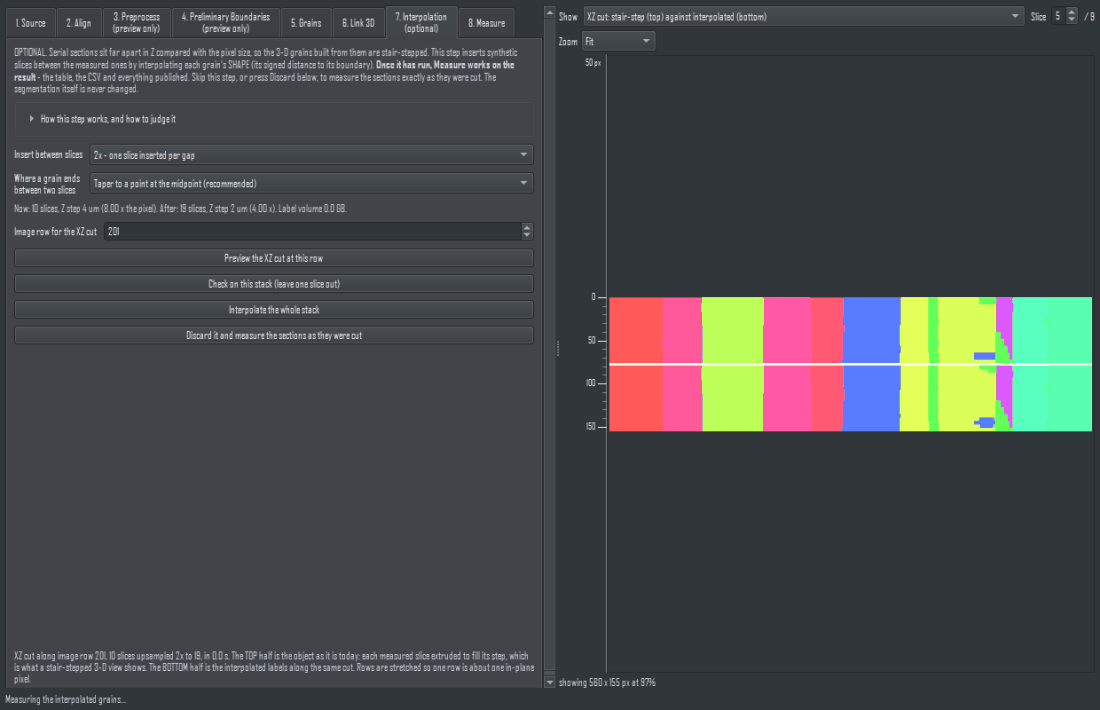Click 'Preview the XZ cut at this row'
This screenshot has height=710, width=1100.
point(274,258)
